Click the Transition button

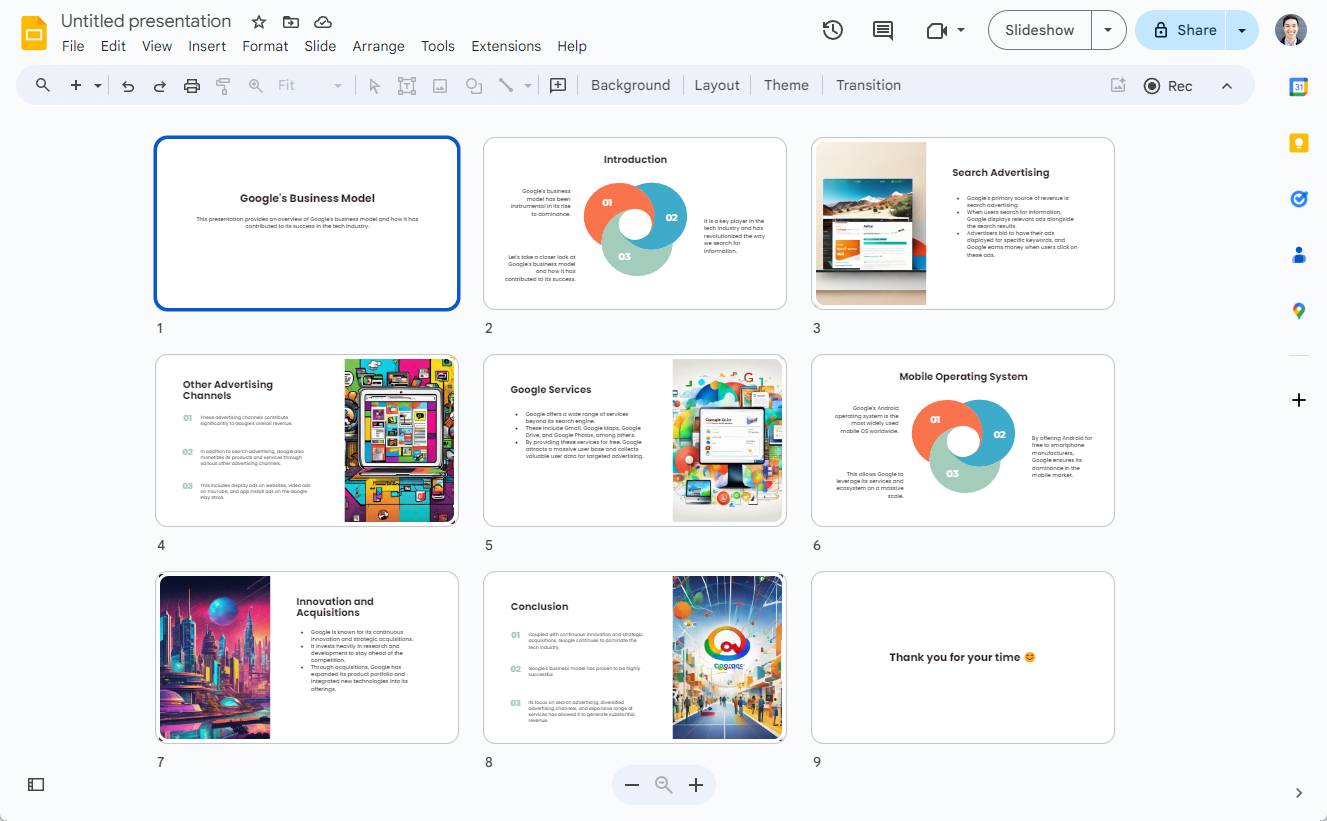click(x=868, y=85)
